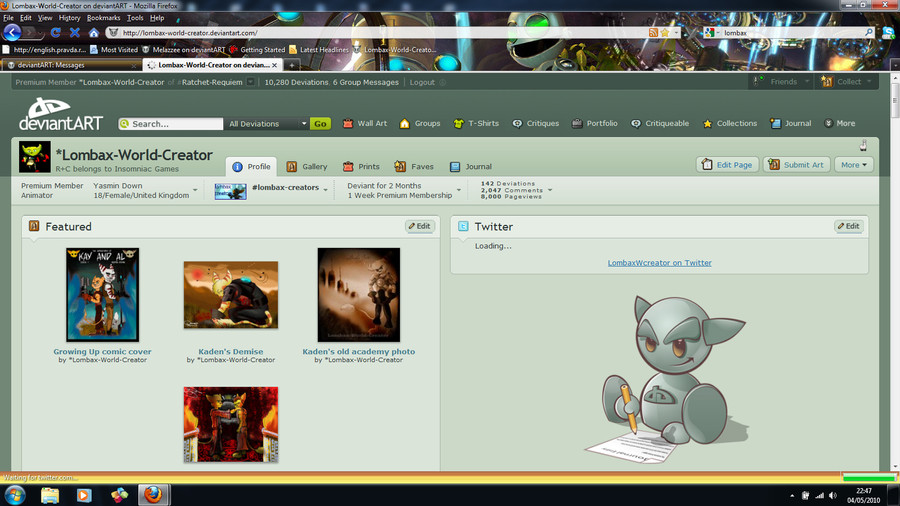Click the Edit Page button
900x506 pixels.
coord(727,165)
